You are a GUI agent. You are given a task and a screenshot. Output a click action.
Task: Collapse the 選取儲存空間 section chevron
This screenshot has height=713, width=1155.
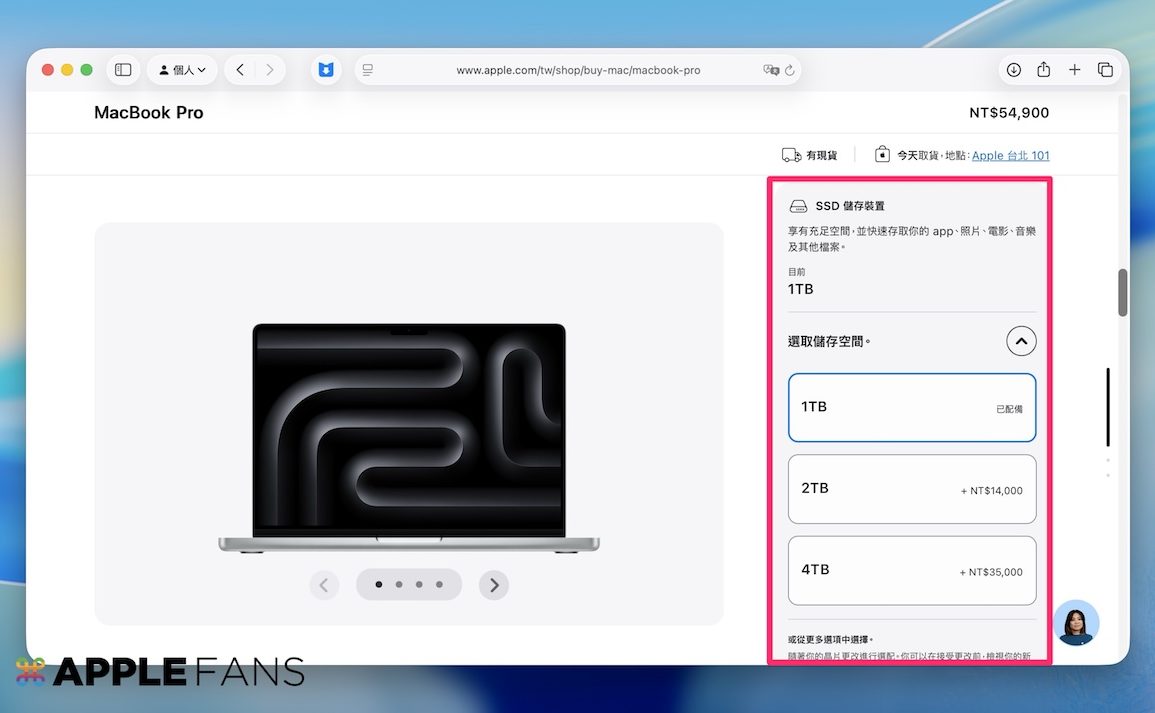point(1020,342)
